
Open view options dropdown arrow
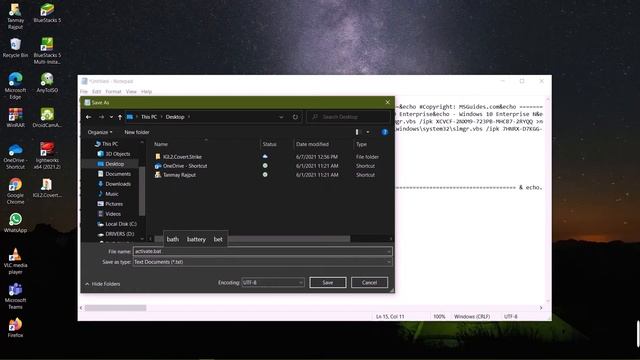coord(368,132)
